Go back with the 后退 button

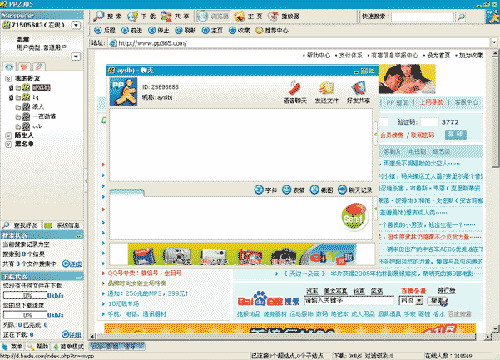click(105, 30)
